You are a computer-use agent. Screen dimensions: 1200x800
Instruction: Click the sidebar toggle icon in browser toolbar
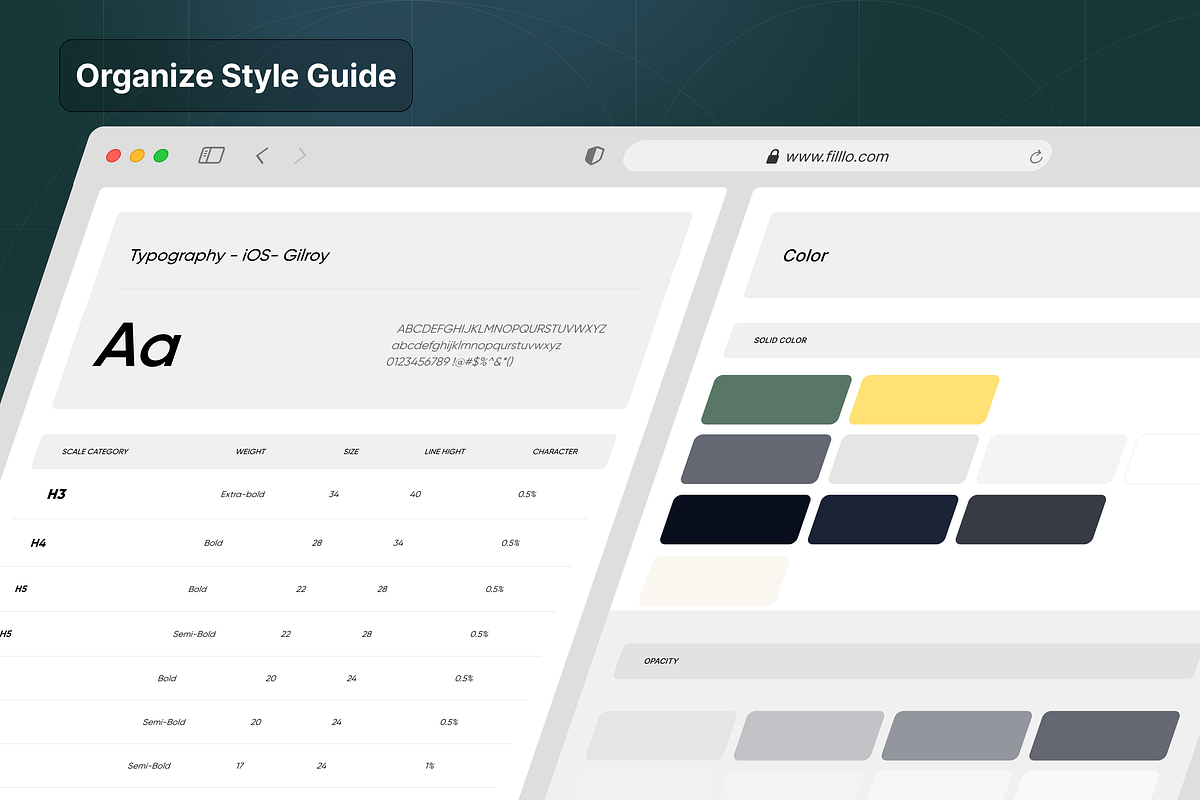(x=211, y=155)
